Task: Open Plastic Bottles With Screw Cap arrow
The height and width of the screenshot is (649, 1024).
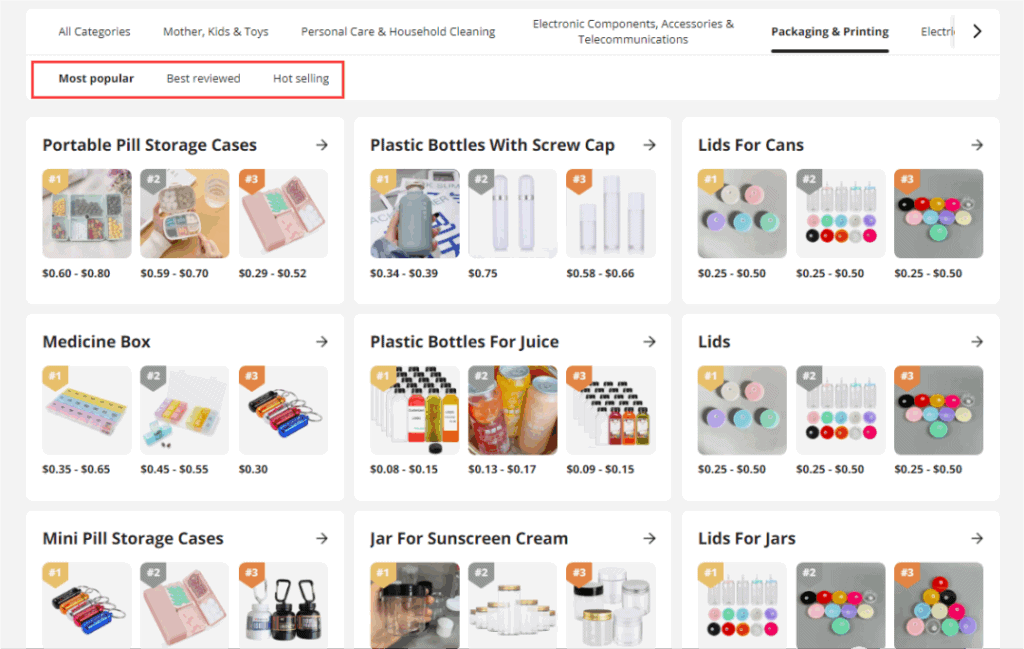Action: 649,145
